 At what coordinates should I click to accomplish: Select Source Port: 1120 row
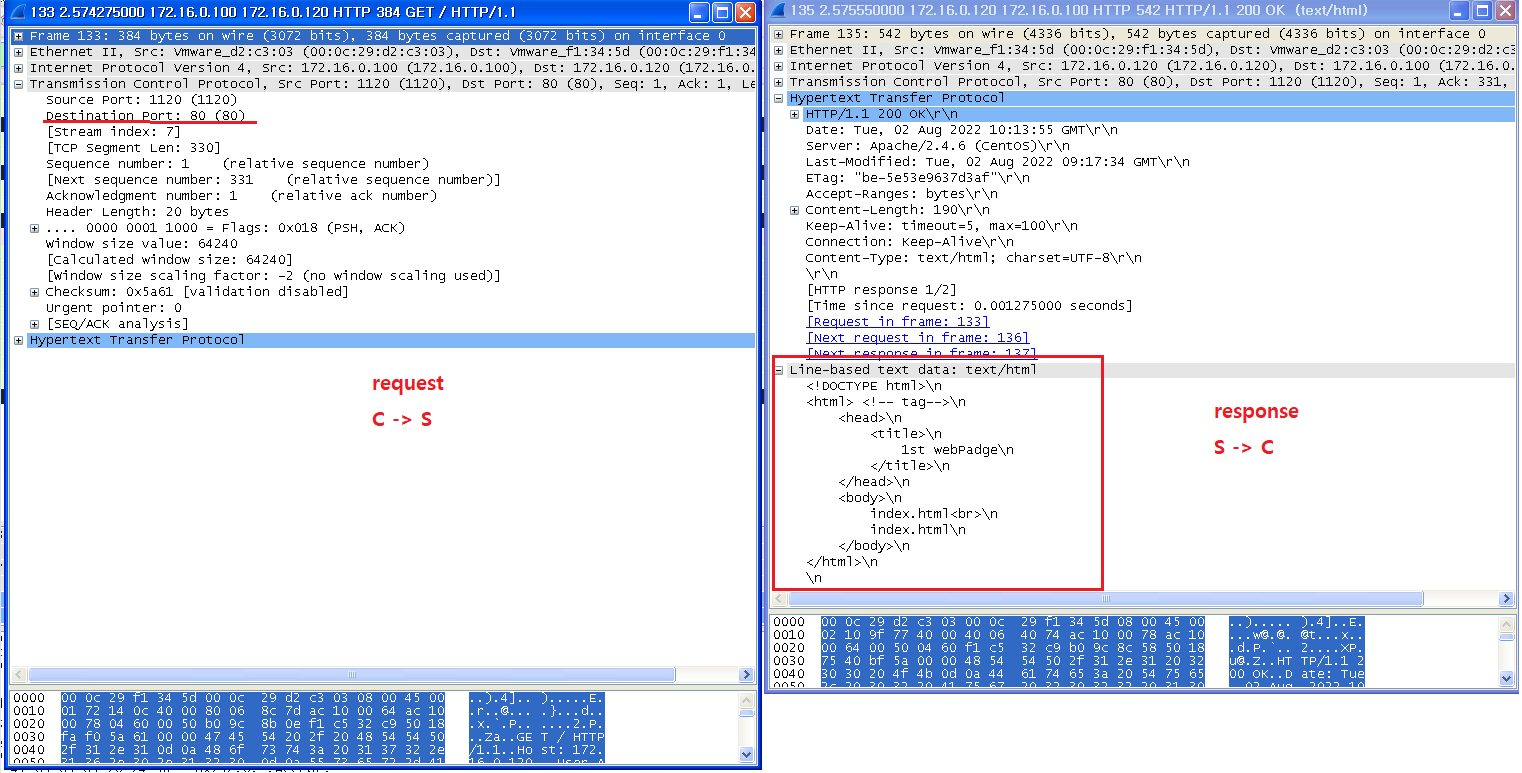(x=141, y=100)
